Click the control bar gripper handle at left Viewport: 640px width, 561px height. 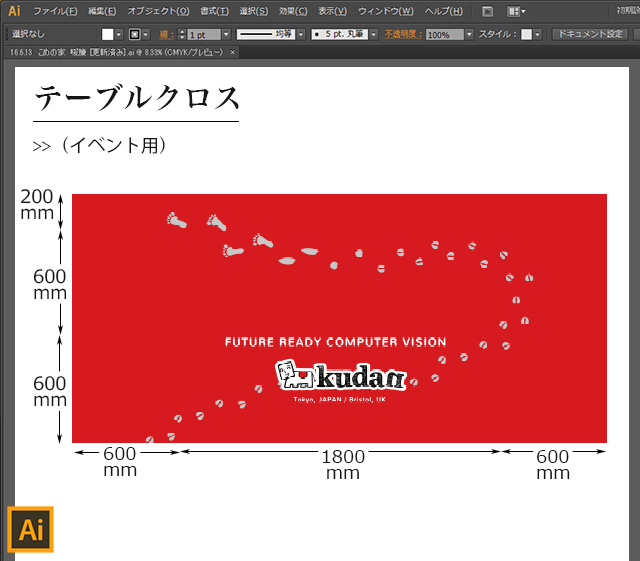coord(7,34)
